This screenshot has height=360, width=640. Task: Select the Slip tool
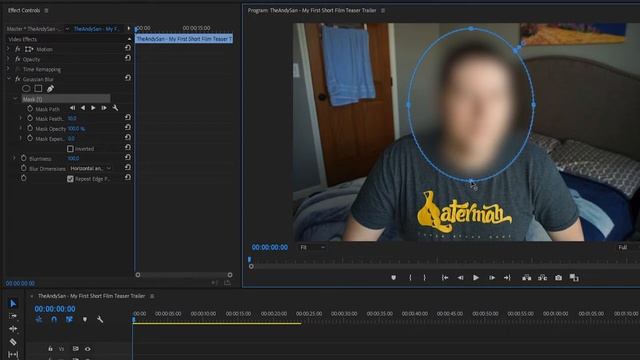13,354
